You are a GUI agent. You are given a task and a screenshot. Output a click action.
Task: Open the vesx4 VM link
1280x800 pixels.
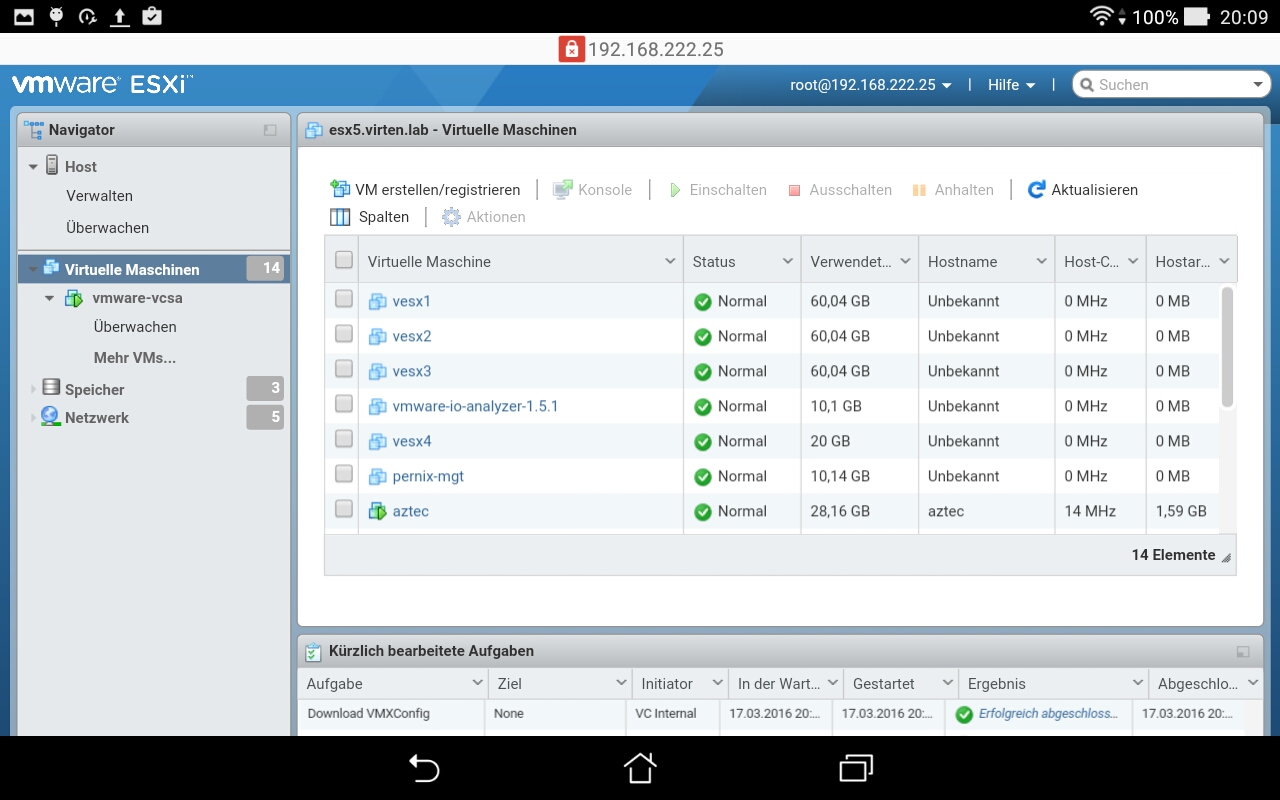412,441
